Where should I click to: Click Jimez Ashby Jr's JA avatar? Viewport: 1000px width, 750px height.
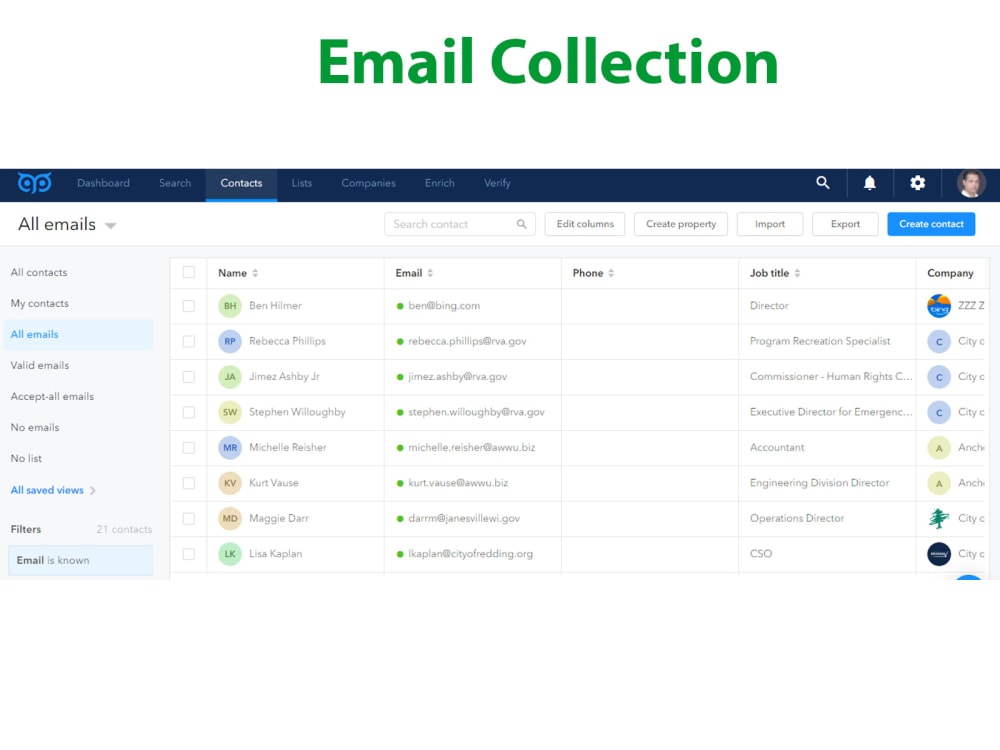coord(230,377)
